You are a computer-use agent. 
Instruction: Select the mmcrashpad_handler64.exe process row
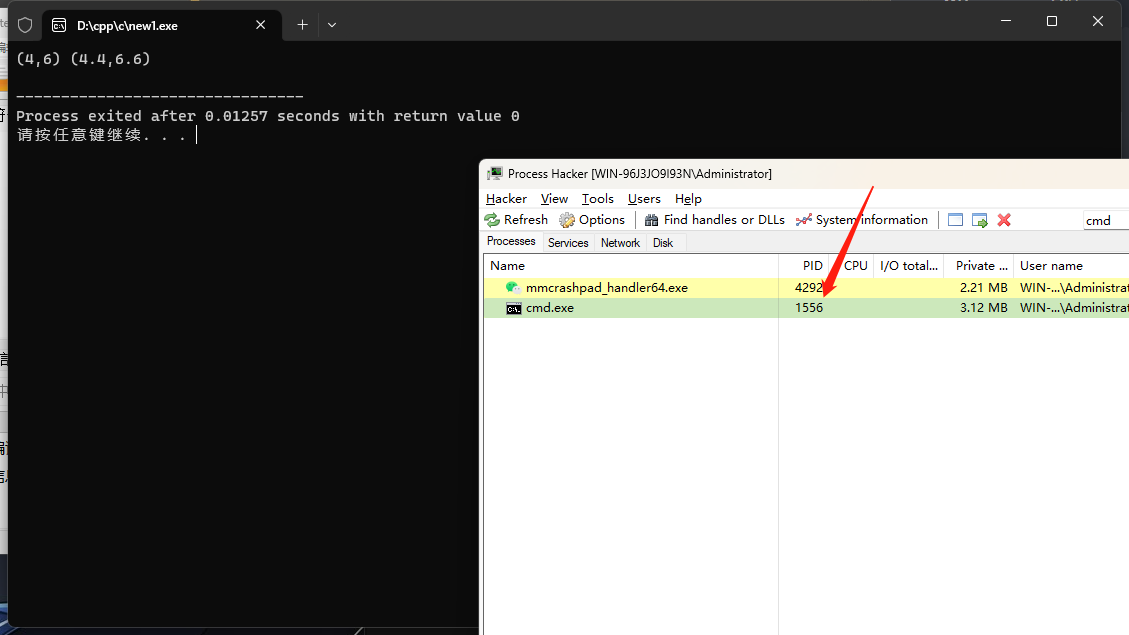point(806,288)
